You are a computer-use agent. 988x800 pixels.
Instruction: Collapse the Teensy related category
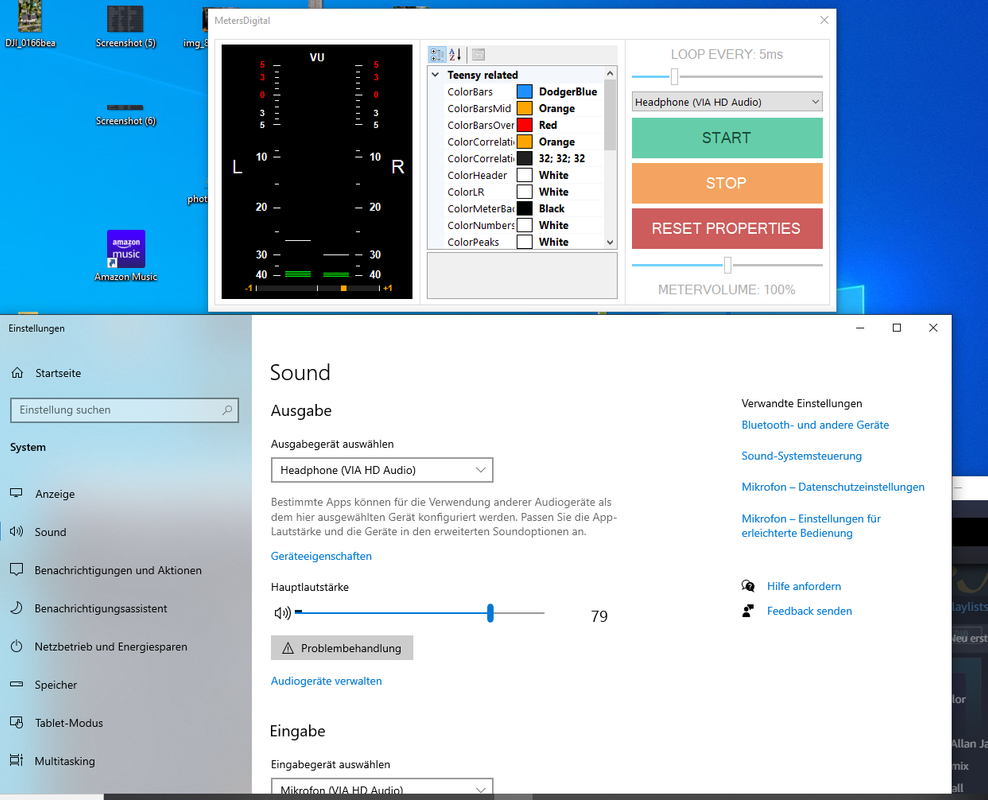point(435,74)
